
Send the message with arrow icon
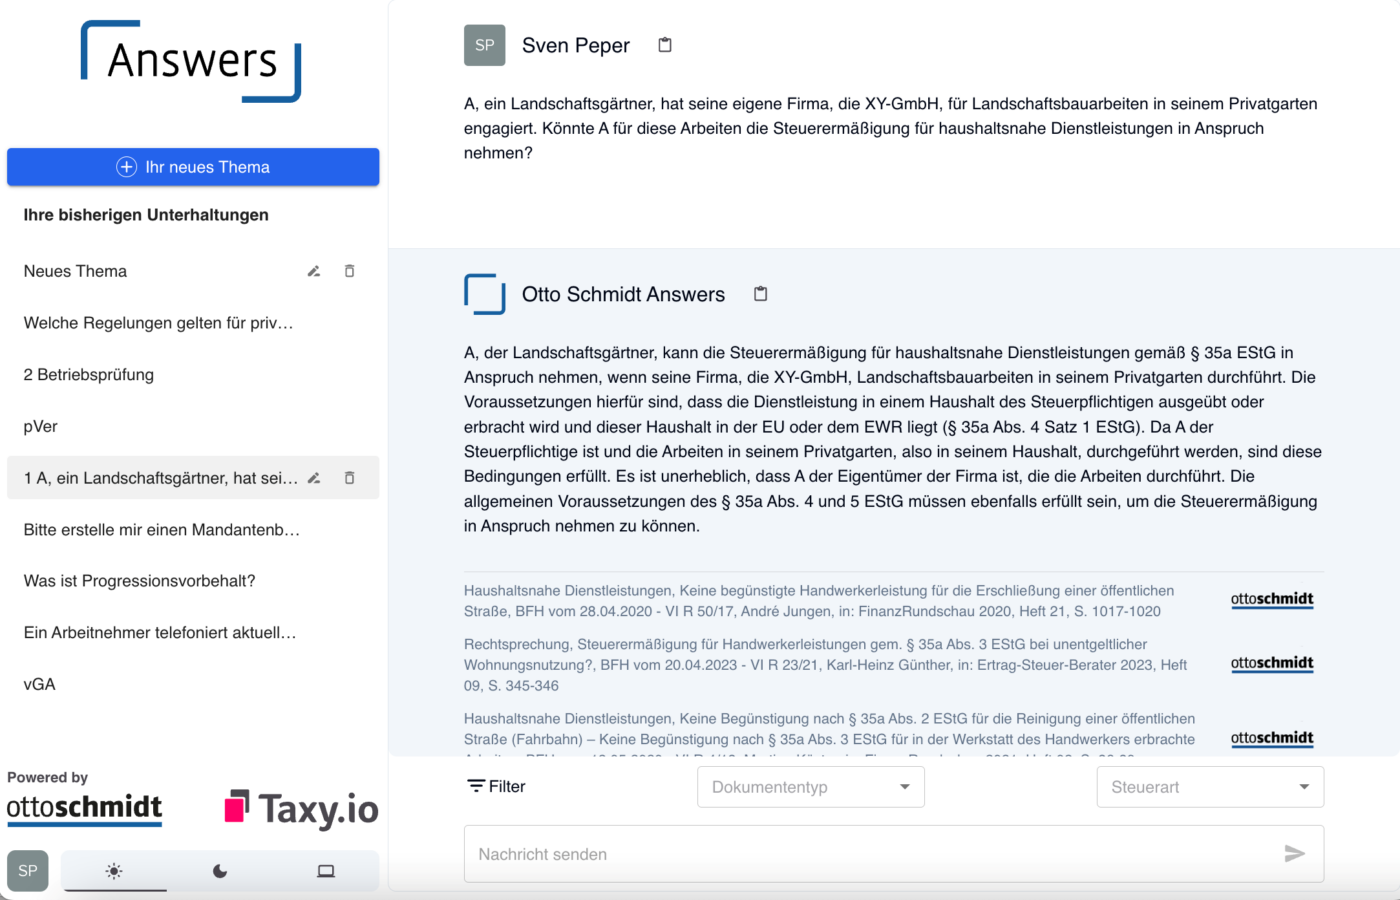1294,853
